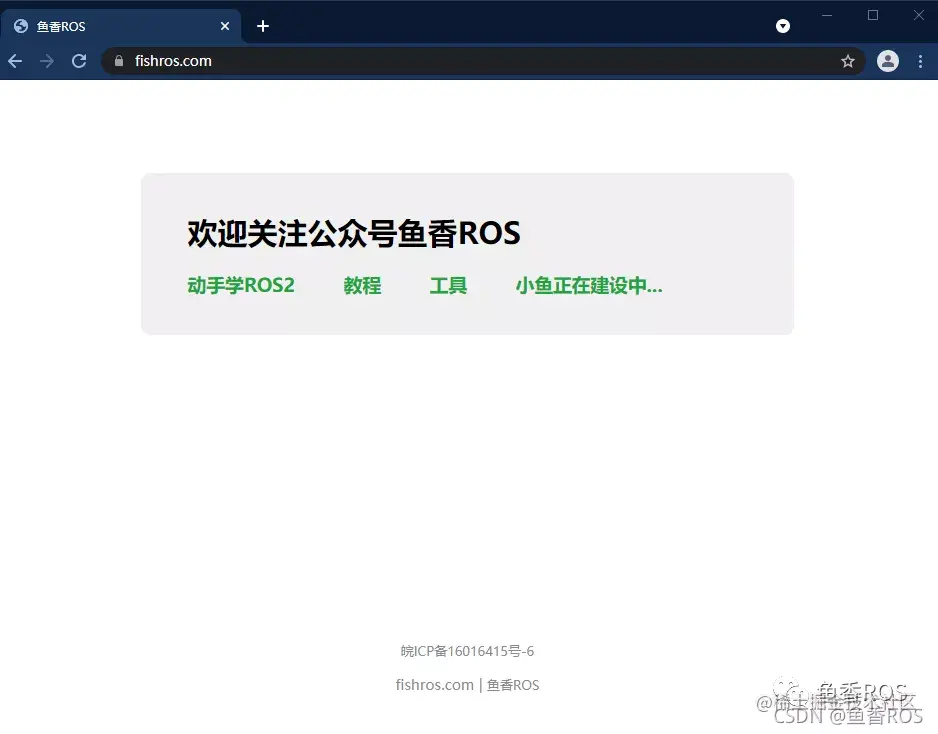Click the forward navigation arrow

pyautogui.click(x=46, y=61)
